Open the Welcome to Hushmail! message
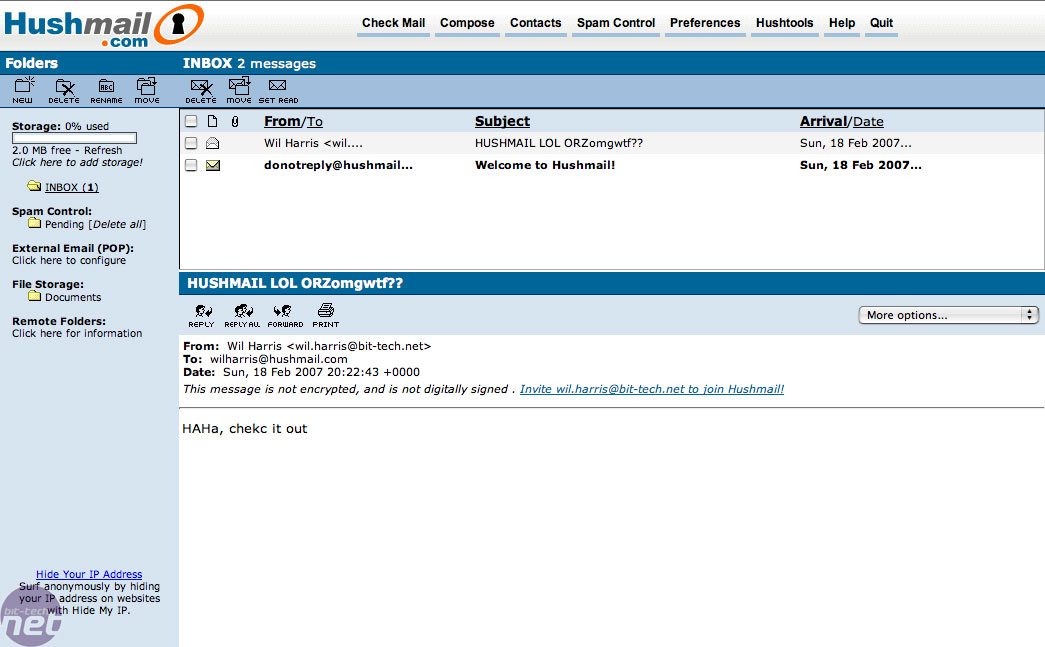This screenshot has width=1045, height=647. [x=544, y=165]
